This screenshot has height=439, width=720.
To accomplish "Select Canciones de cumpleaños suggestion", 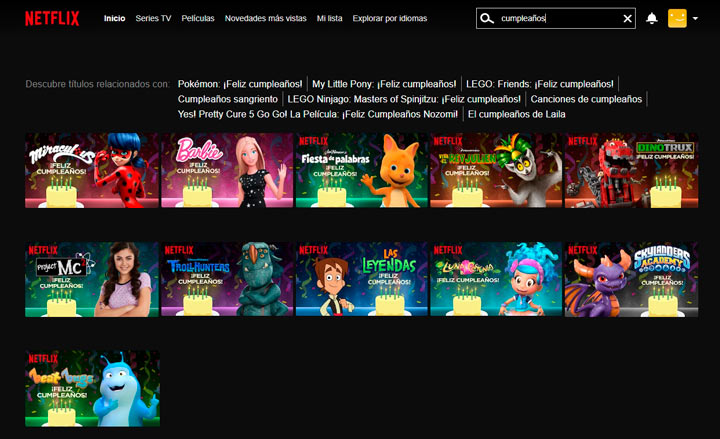I will (x=586, y=99).
